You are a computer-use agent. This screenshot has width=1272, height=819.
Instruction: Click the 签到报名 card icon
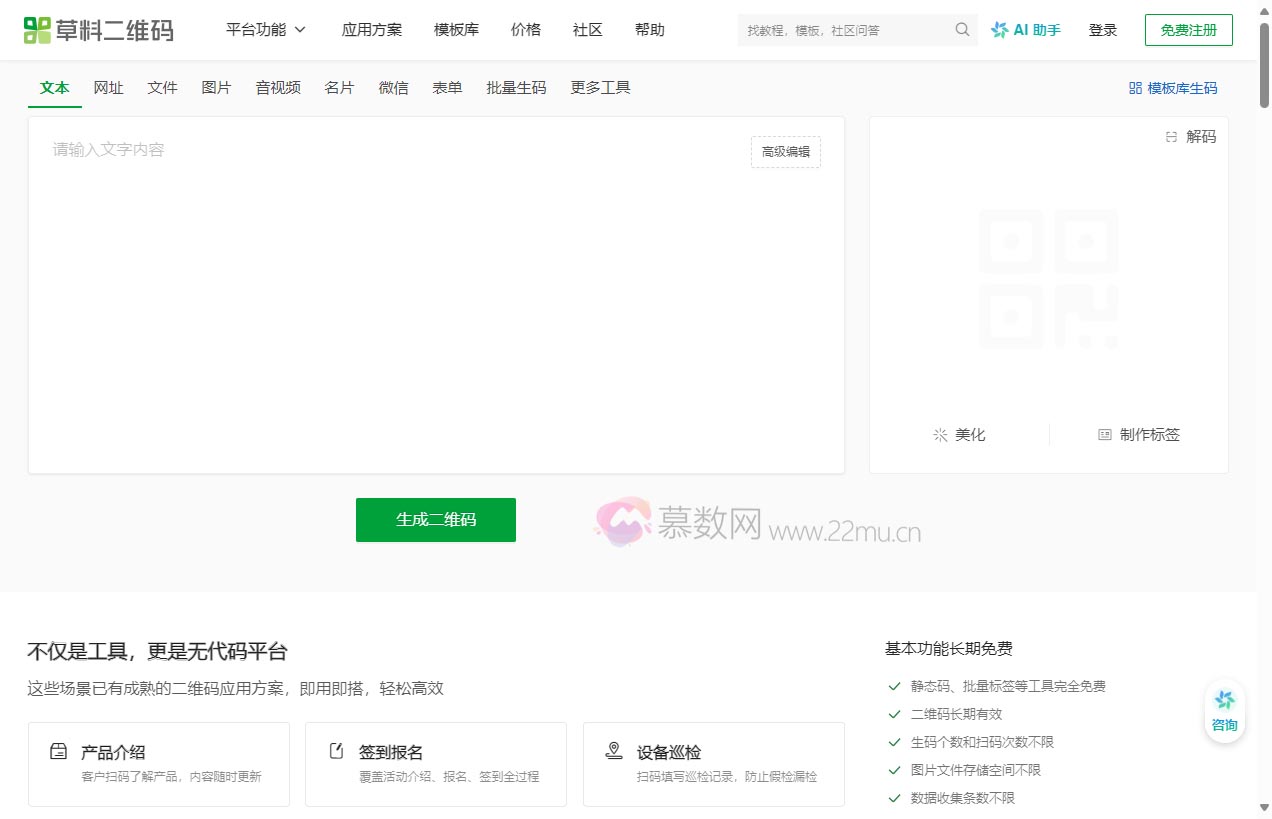336,752
